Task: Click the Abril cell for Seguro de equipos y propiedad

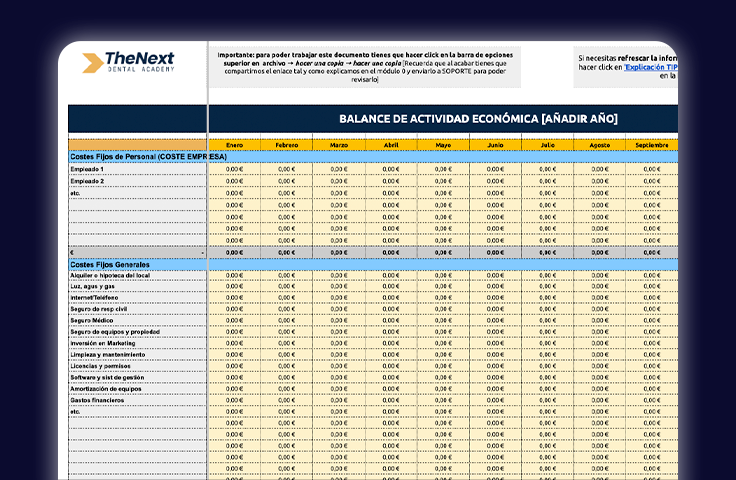Action: click(391, 332)
